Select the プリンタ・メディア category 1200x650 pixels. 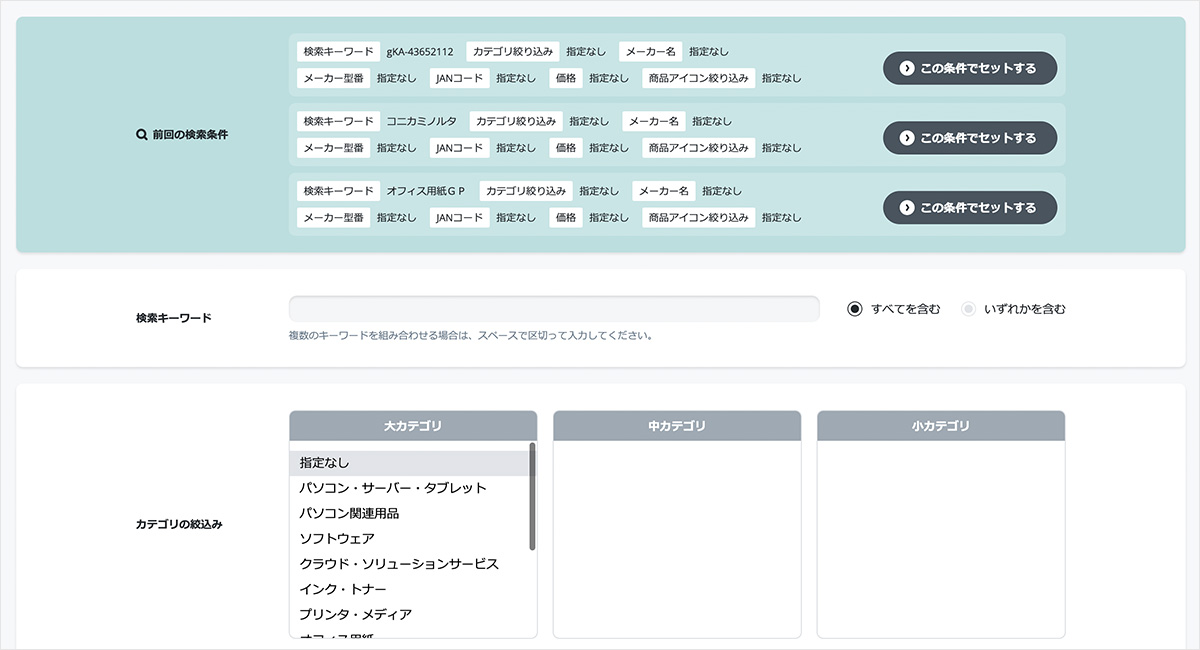point(351,615)
